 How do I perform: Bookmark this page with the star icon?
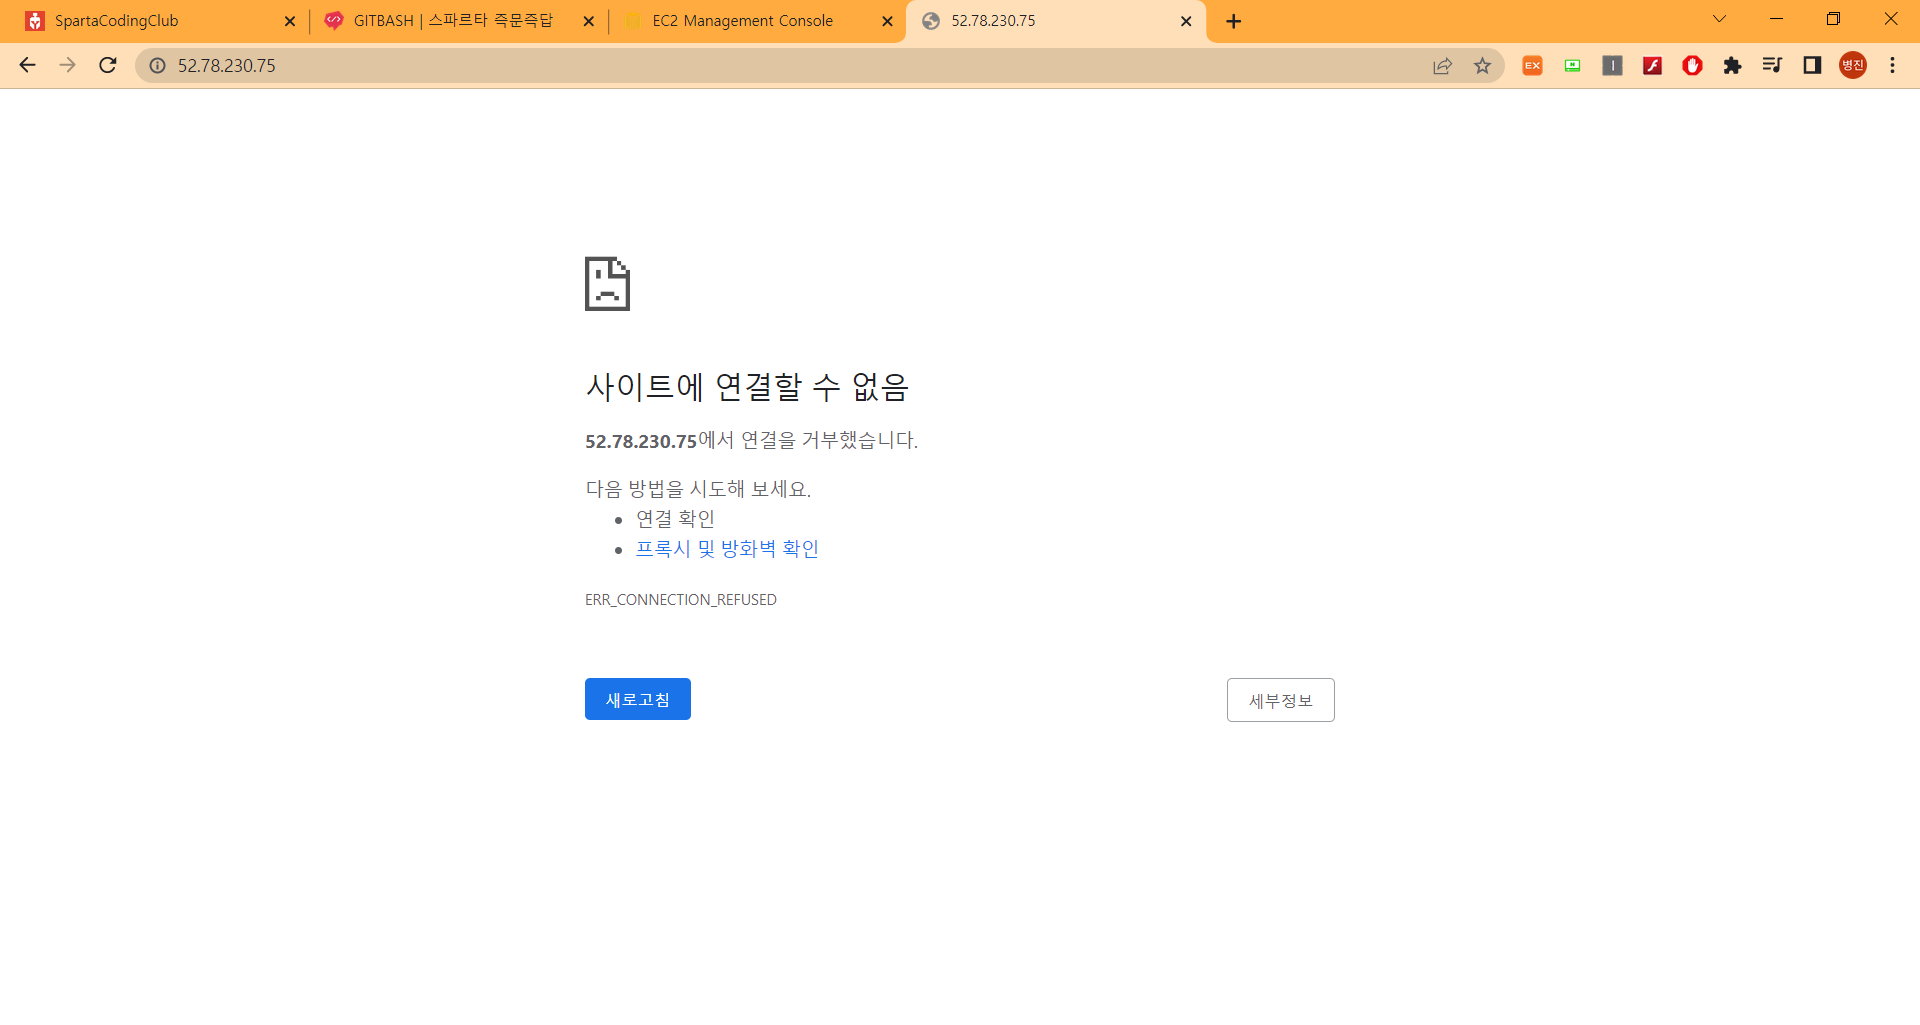click(1482, 65)
